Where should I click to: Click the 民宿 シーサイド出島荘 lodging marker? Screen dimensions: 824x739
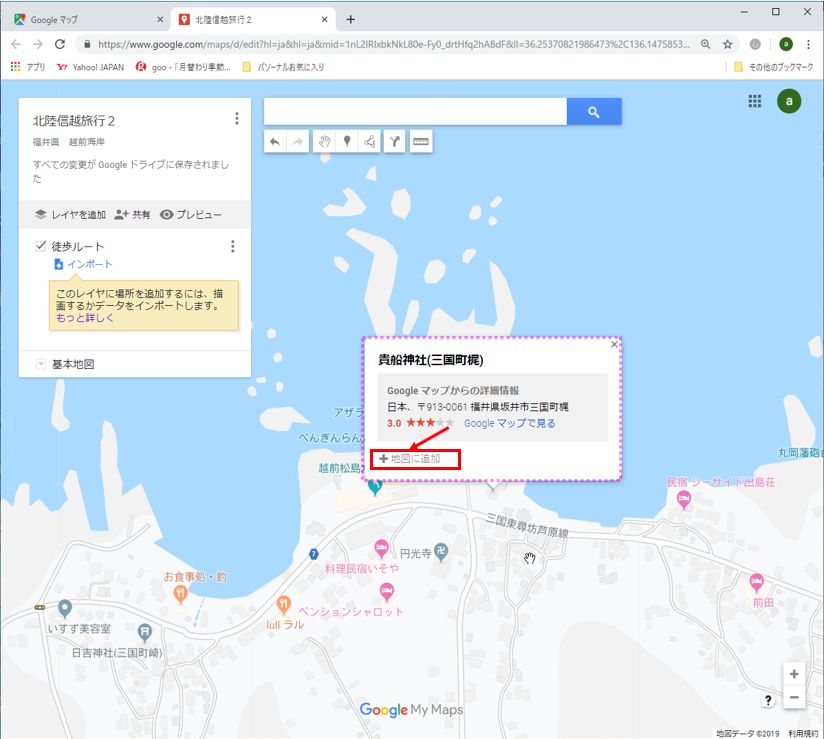click(684, 499)
